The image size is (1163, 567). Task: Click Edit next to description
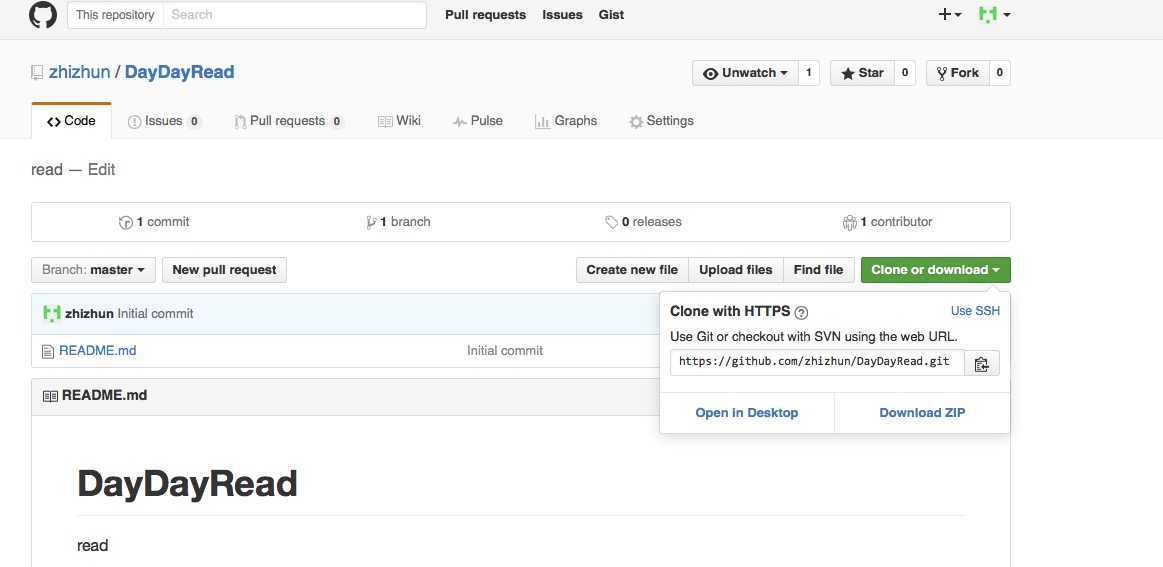pyautogui.click(x=102, y=170)
